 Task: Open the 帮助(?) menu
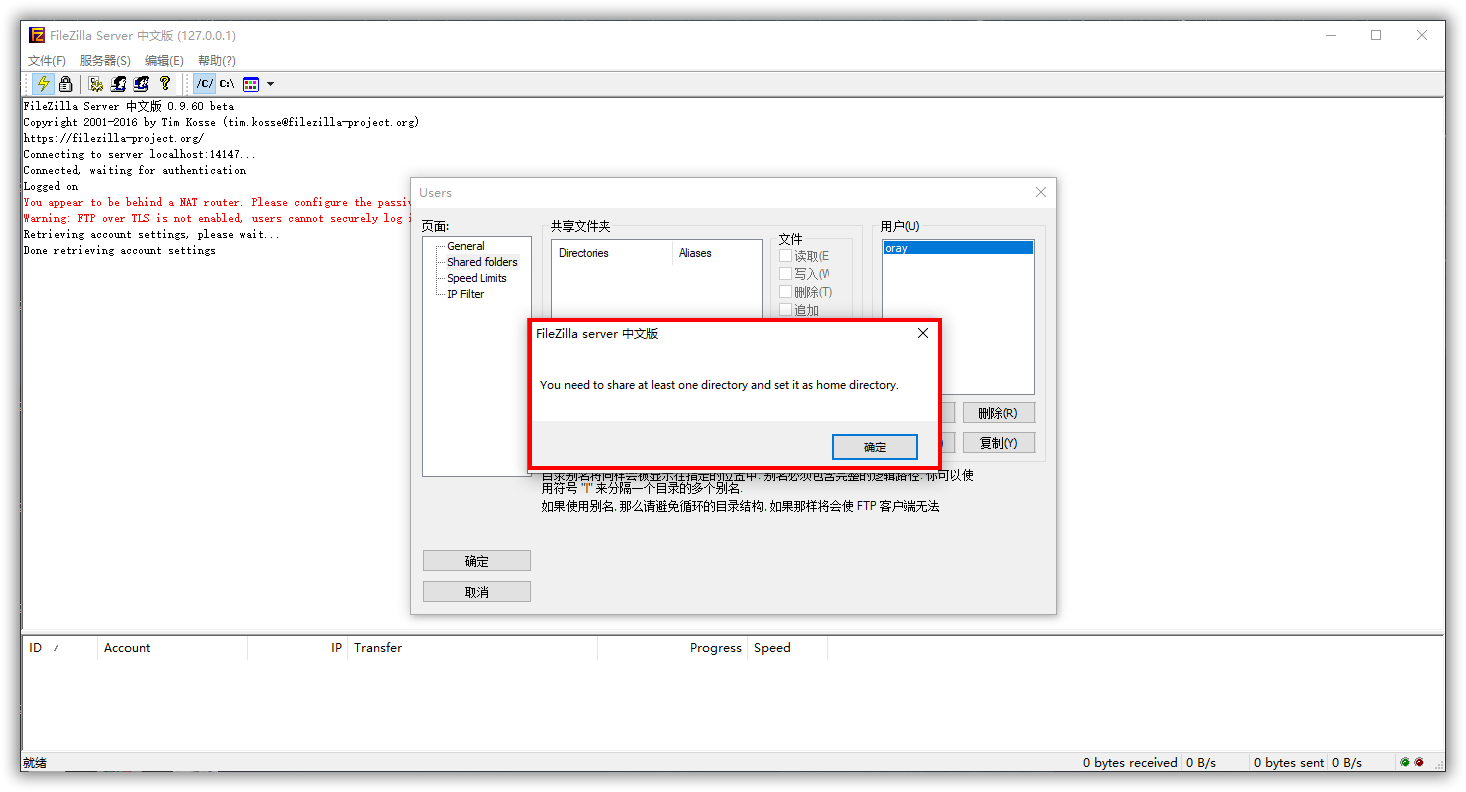click(217, 61)
